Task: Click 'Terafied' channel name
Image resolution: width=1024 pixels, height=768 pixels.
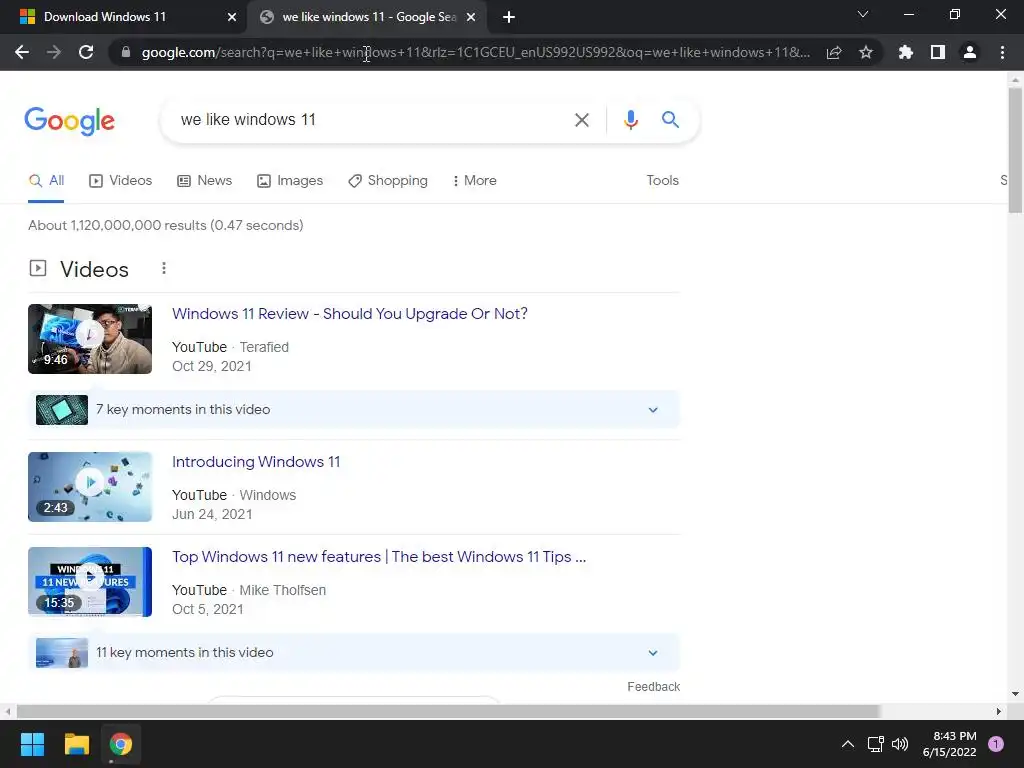Action: coord(264,347)
